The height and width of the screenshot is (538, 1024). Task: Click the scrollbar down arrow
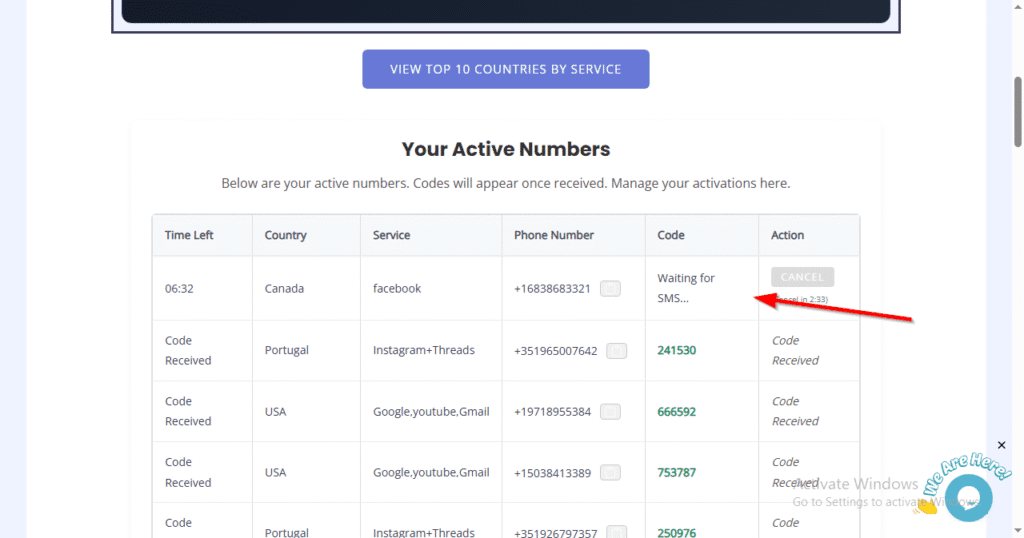[x=1017, y=531]
